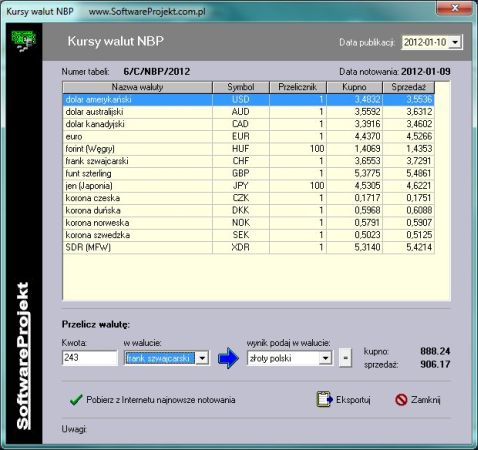
Task: Expand the 'wynik podaj w walucie' dropdown arrow
Action: click(x=325, y=358)
